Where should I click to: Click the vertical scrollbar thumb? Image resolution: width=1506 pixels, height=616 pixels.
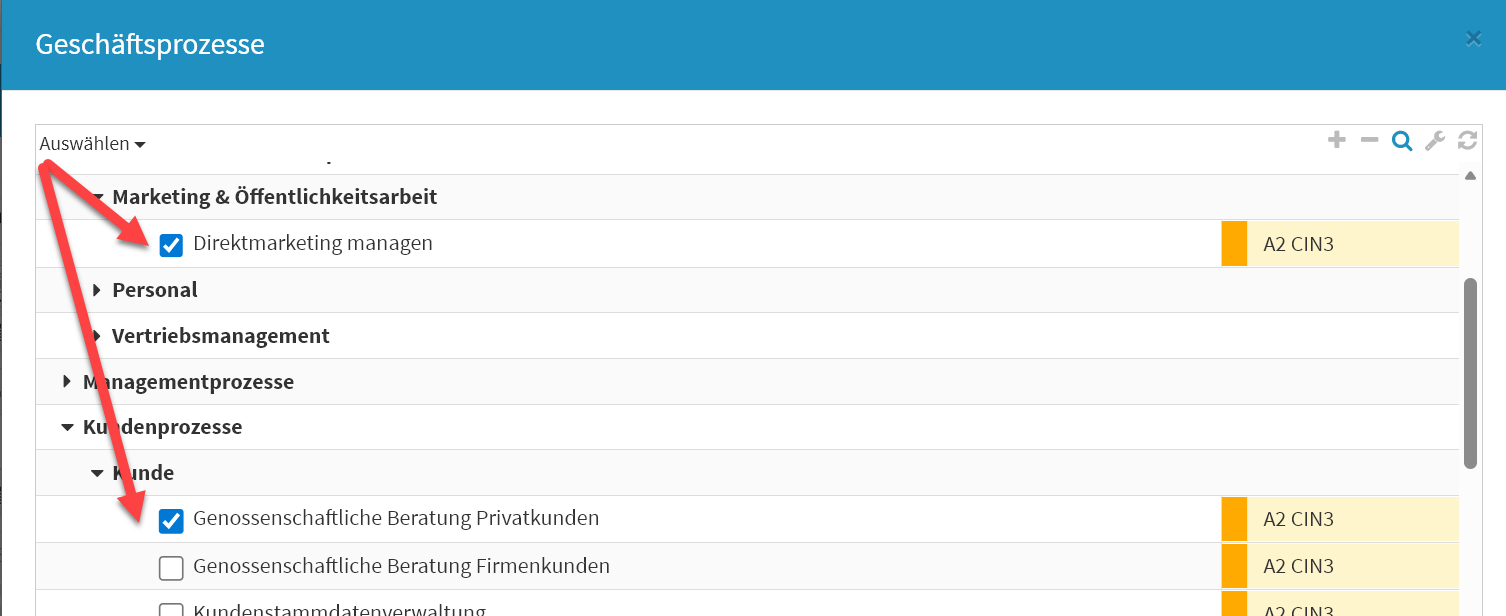tap(1469, 373)
